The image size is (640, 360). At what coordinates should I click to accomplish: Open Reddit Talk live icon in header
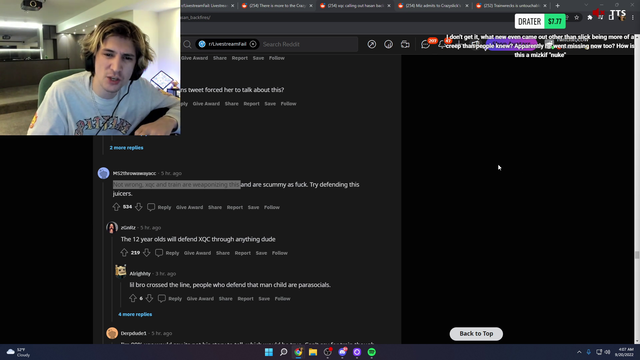[x=405, y=44]
